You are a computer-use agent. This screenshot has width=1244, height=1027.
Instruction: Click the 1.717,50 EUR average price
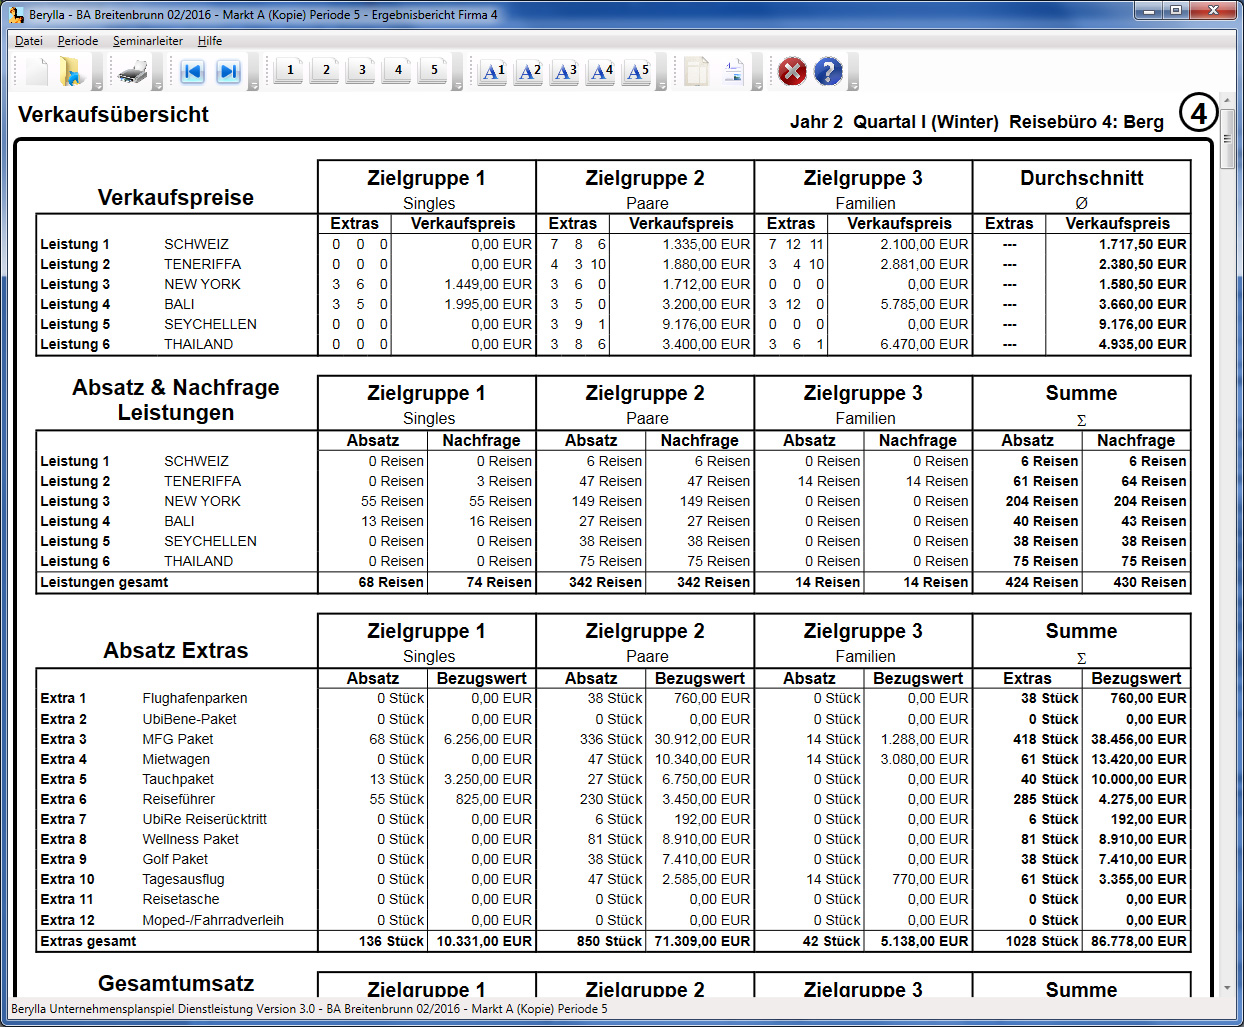pos(1142,244)
